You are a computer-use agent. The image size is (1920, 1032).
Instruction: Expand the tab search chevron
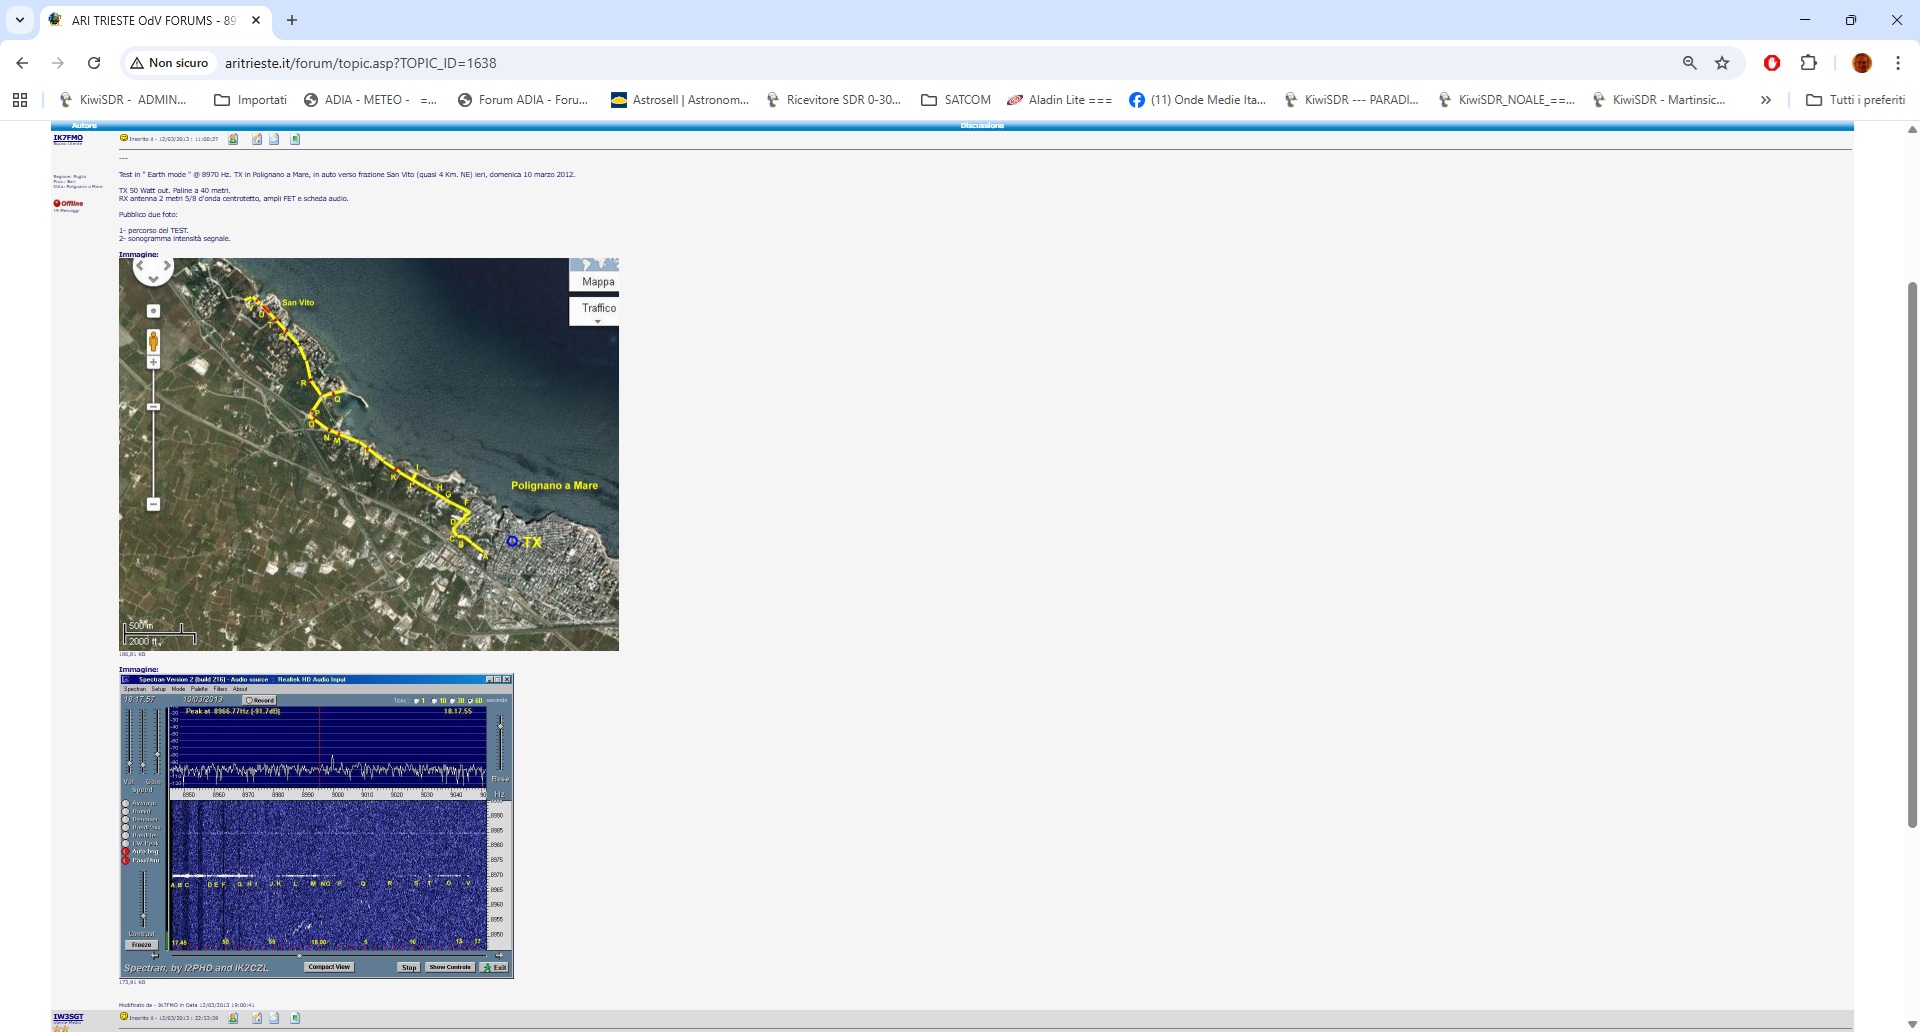point(20,20)
